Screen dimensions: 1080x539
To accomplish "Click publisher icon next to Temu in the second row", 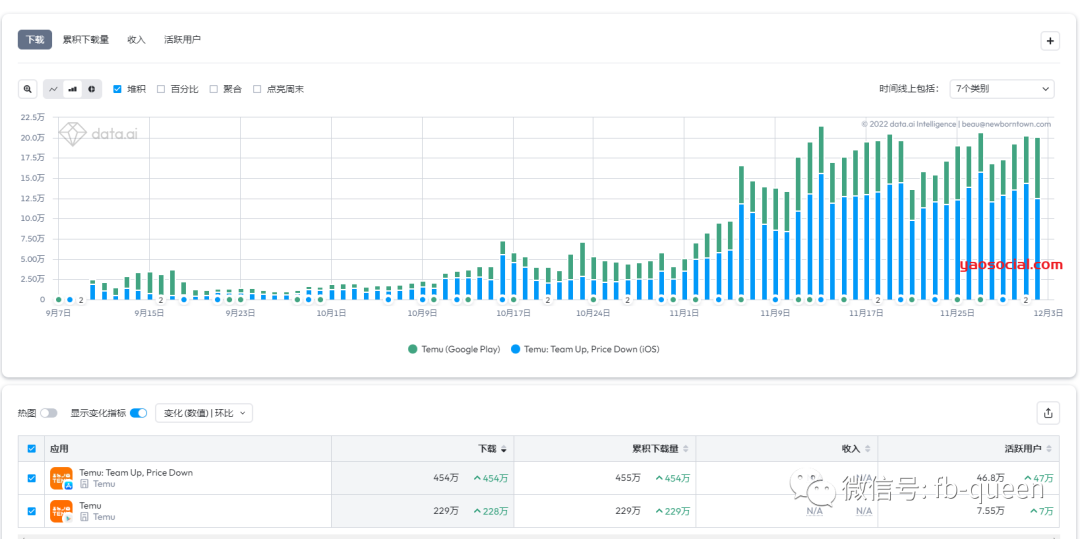I will (84, 517).
